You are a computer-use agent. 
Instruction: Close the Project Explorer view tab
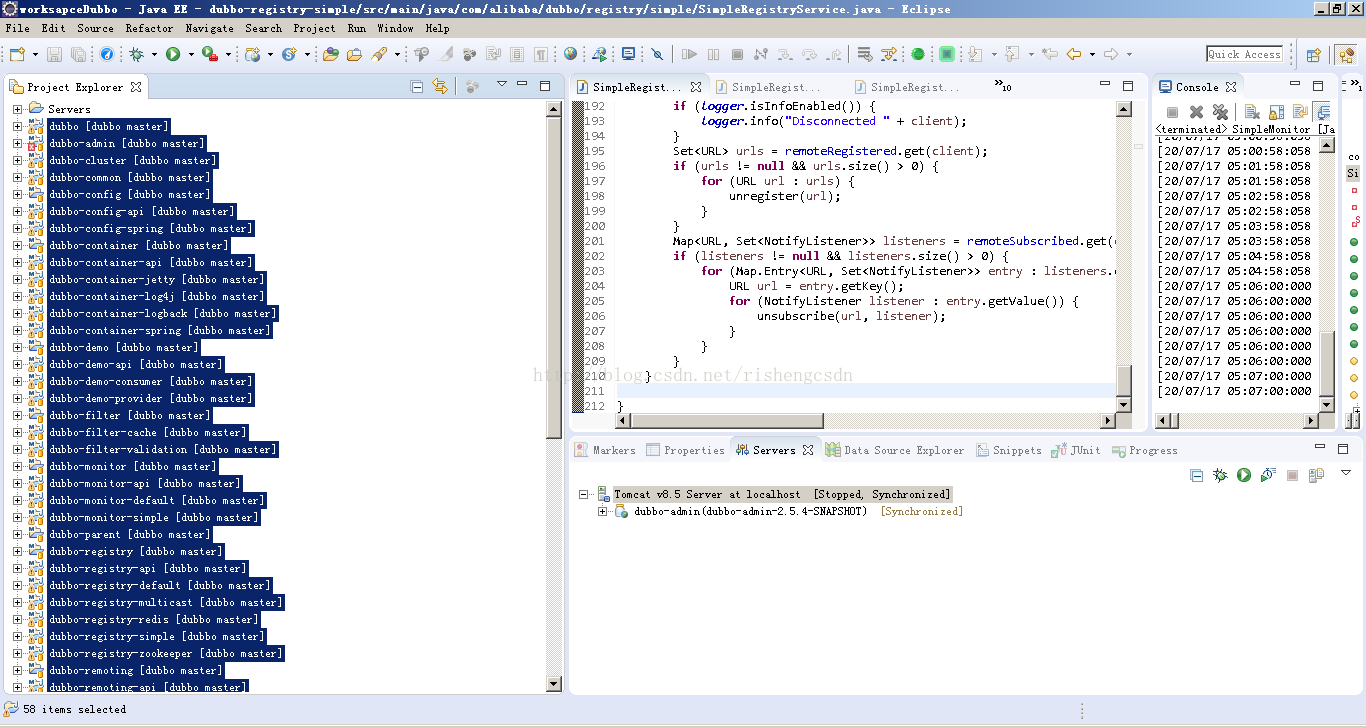136,87
